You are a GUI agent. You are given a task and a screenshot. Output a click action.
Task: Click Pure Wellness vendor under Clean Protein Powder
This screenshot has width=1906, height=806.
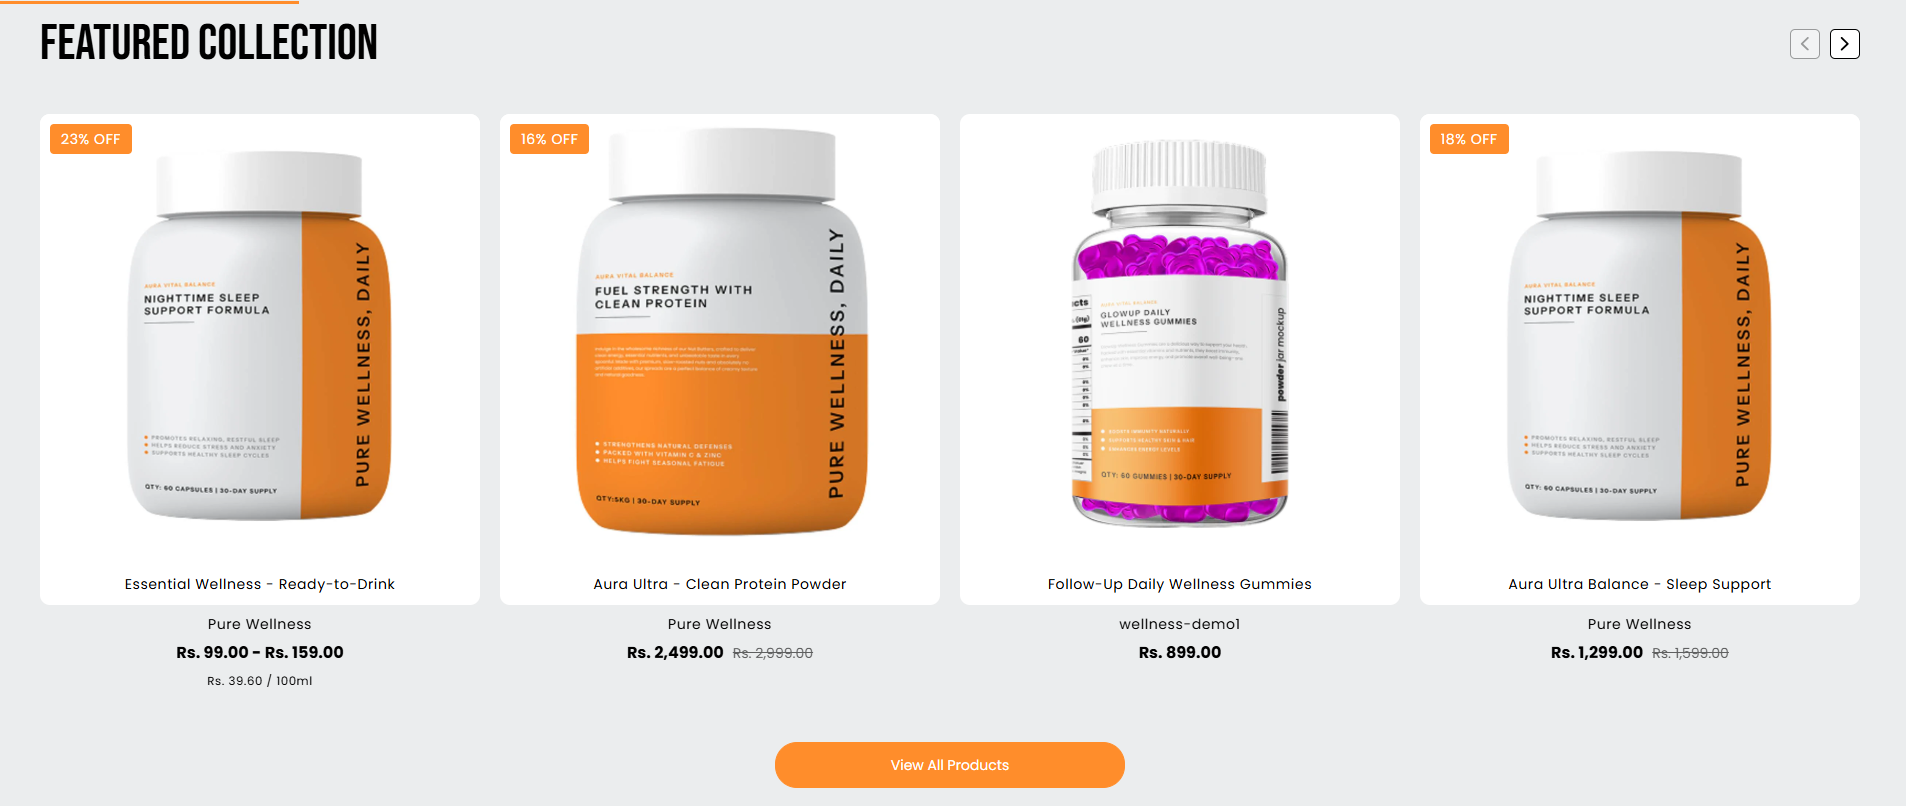point(720,624)
